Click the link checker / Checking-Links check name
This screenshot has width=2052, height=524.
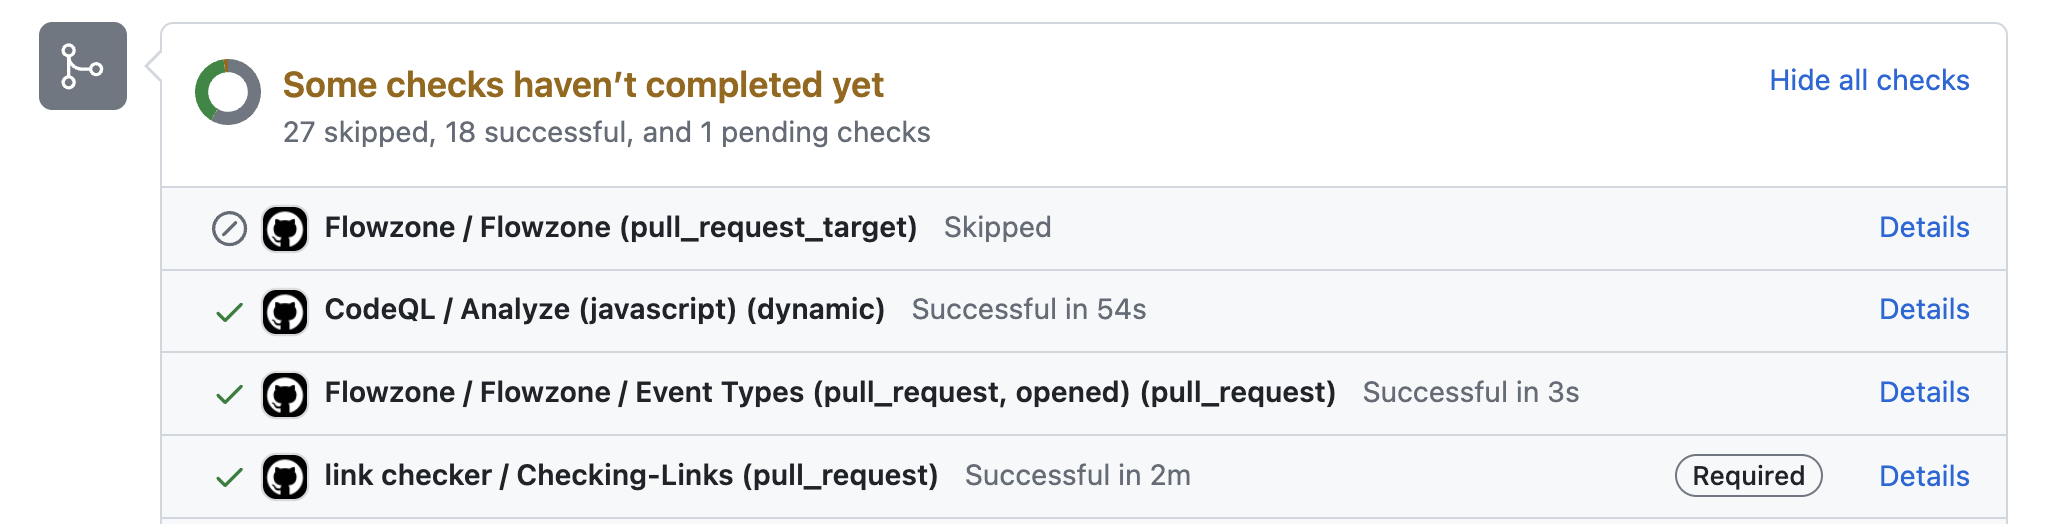[x=631, y=475]
